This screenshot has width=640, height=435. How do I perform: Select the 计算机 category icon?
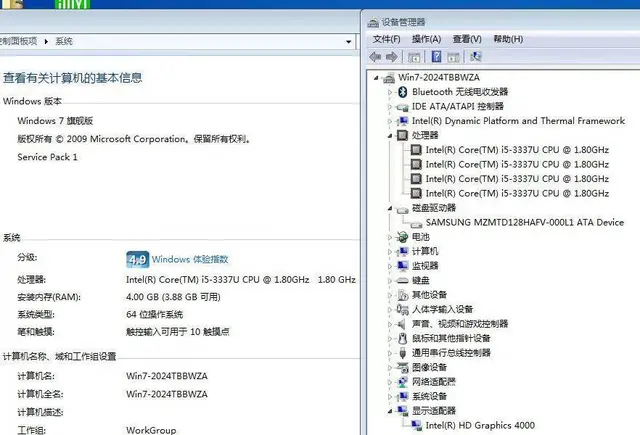point(402,251)
